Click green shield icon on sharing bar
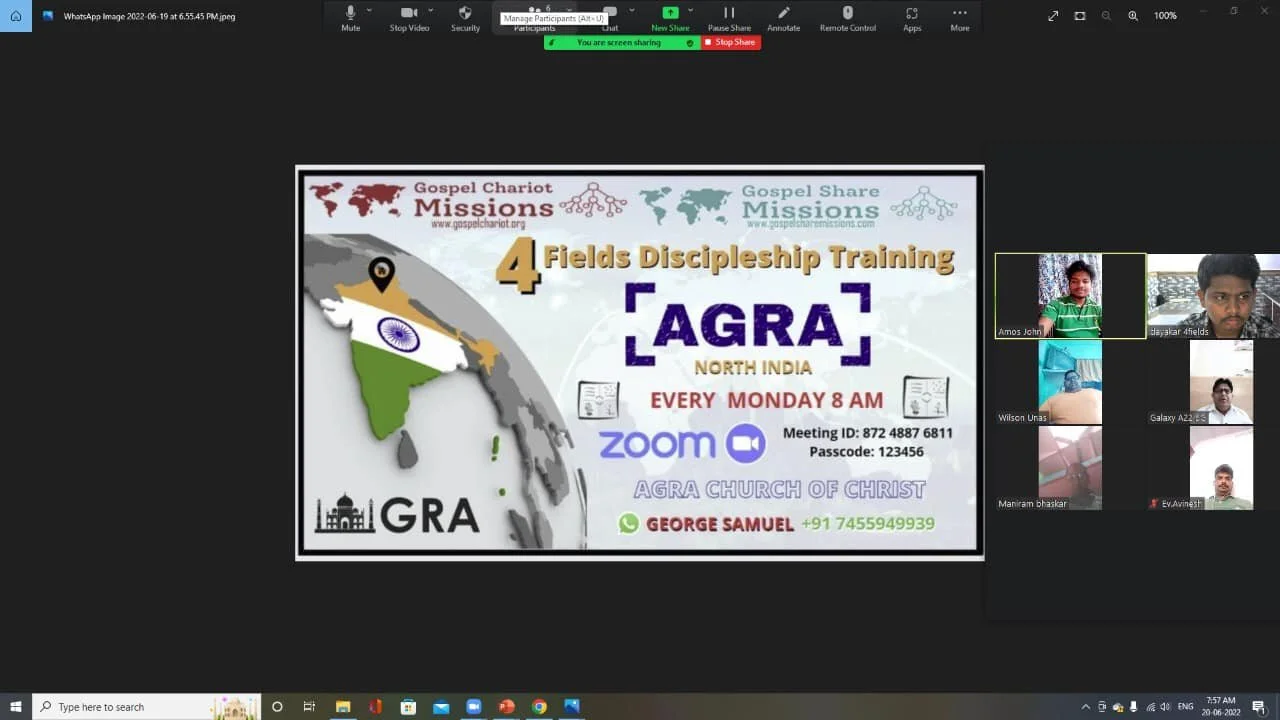 pyautogui.click(x=689, y=43)
